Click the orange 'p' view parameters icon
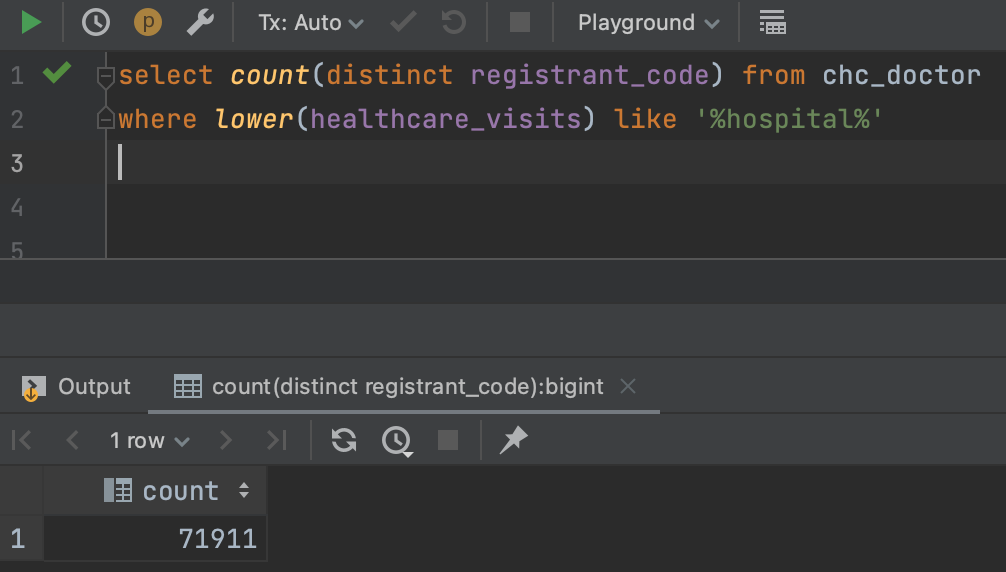Screen dimensions: 1006x572 click(148, 22)
